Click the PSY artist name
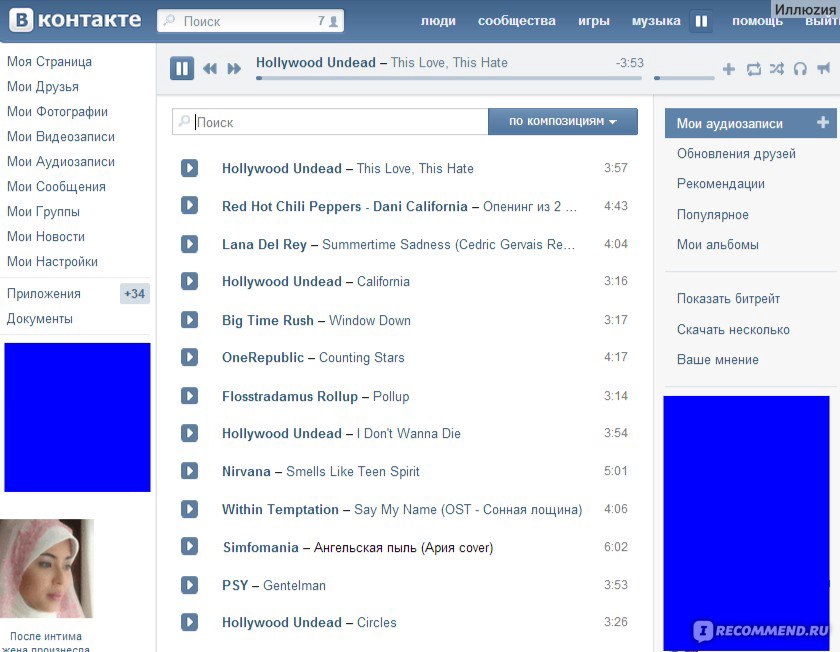 coord(235,585)
